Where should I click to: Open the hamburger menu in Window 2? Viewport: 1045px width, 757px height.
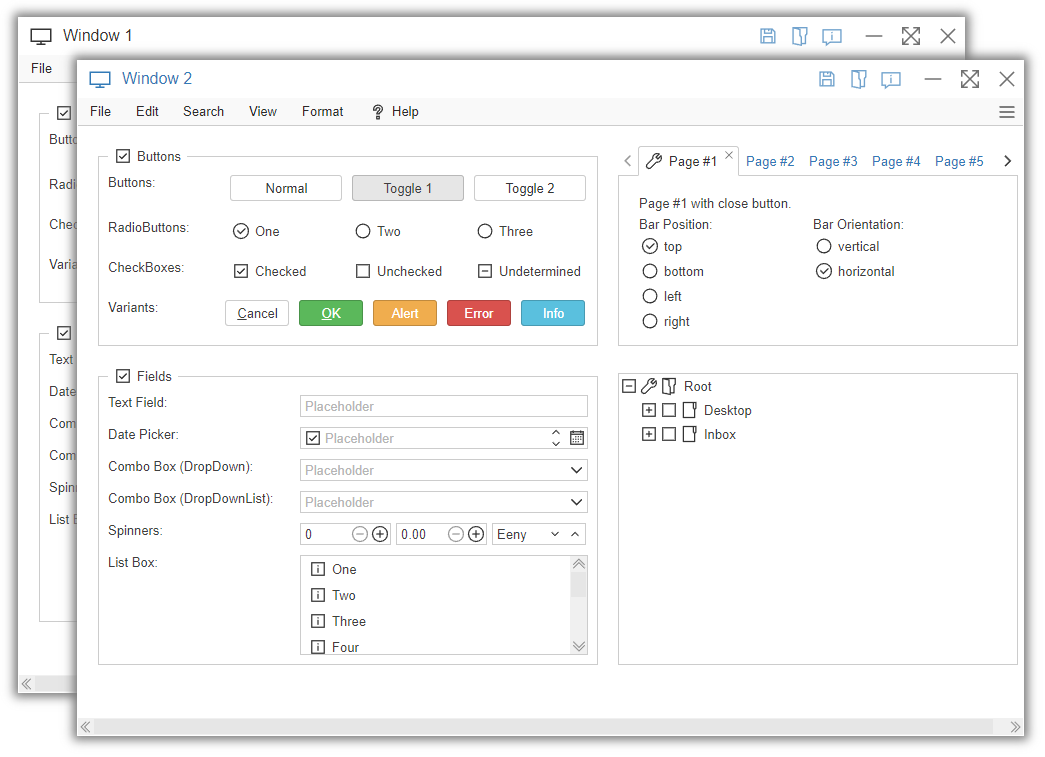click(1007, 112)
